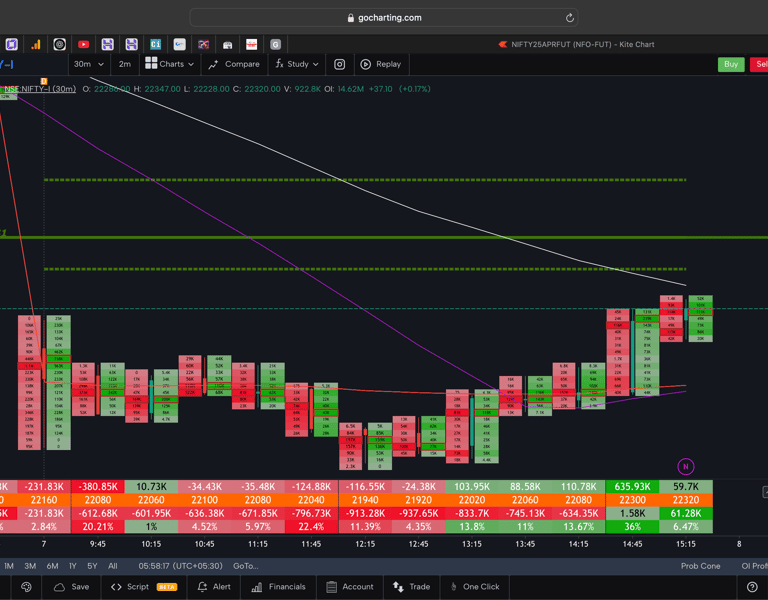Open the Account panel
The height and width of the screenshot is (600, 768).
[x=349, y=587]
